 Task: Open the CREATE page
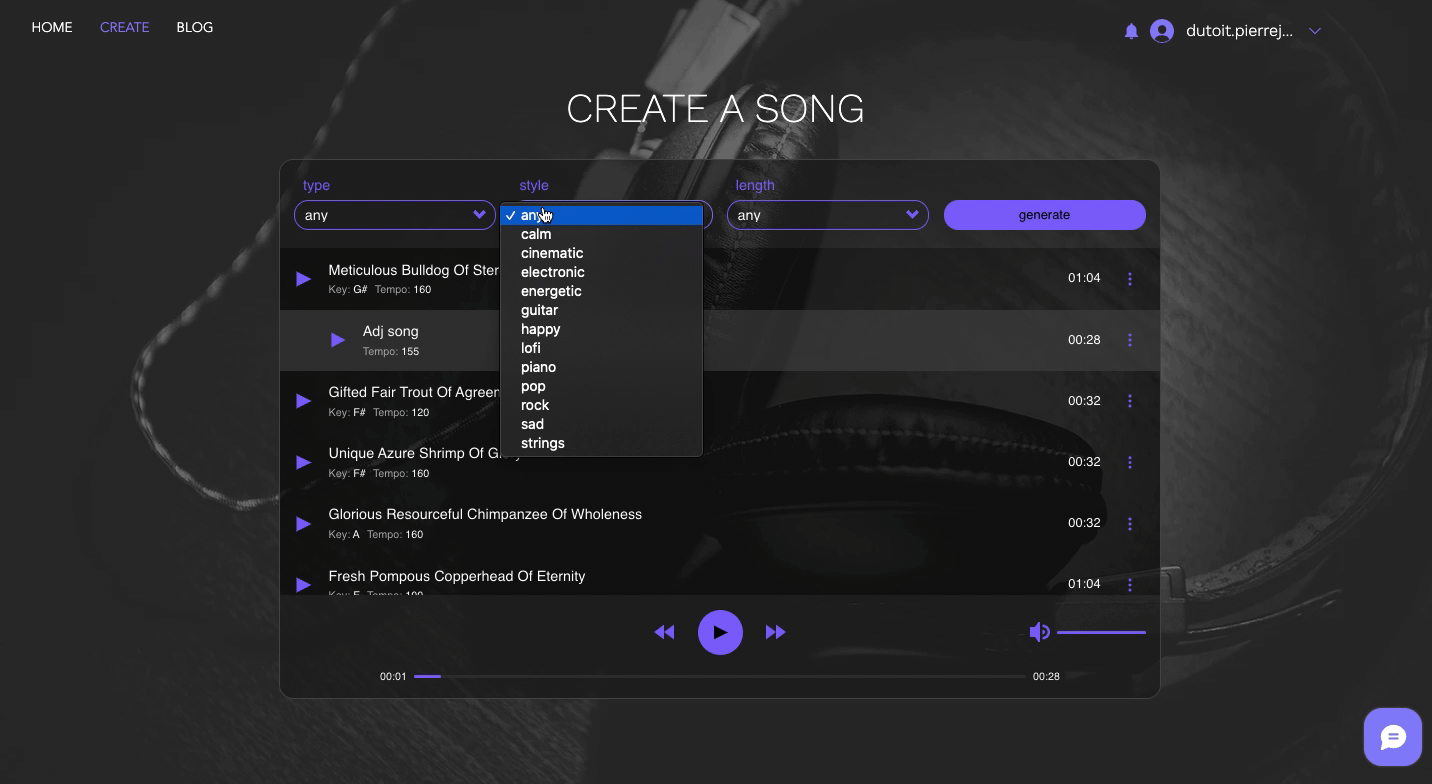click(125, 27)
